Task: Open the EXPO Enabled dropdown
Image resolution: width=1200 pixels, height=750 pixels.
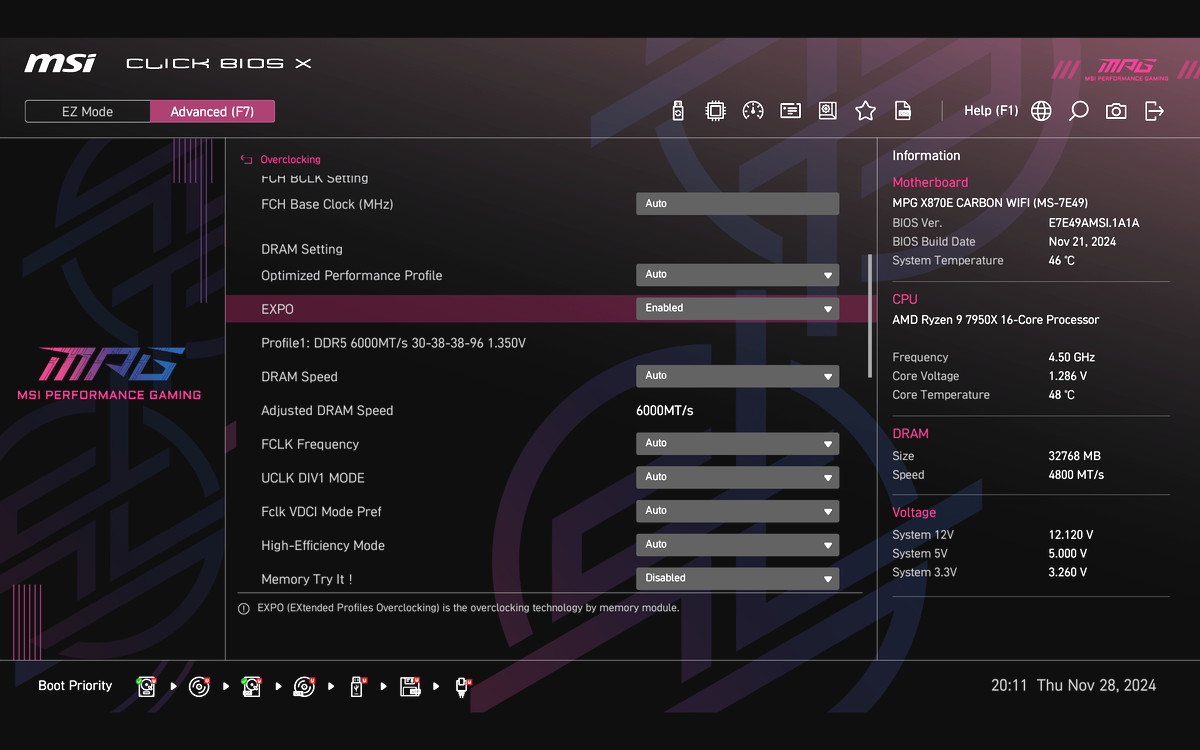Action: (x=738, y=308)
